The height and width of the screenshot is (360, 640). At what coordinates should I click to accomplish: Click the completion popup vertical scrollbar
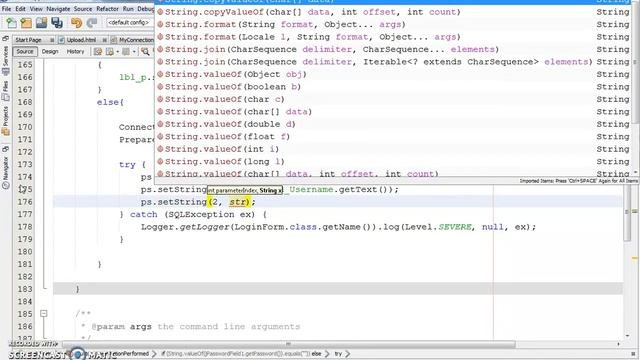[x=635, y=89]
